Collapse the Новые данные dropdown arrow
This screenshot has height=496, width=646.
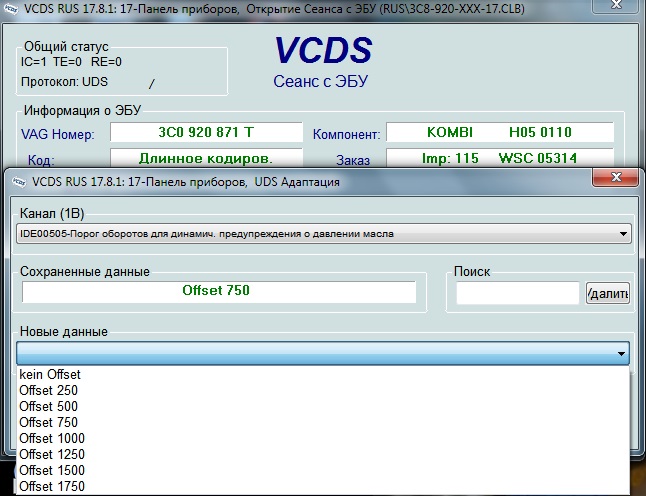coord(622,353)
